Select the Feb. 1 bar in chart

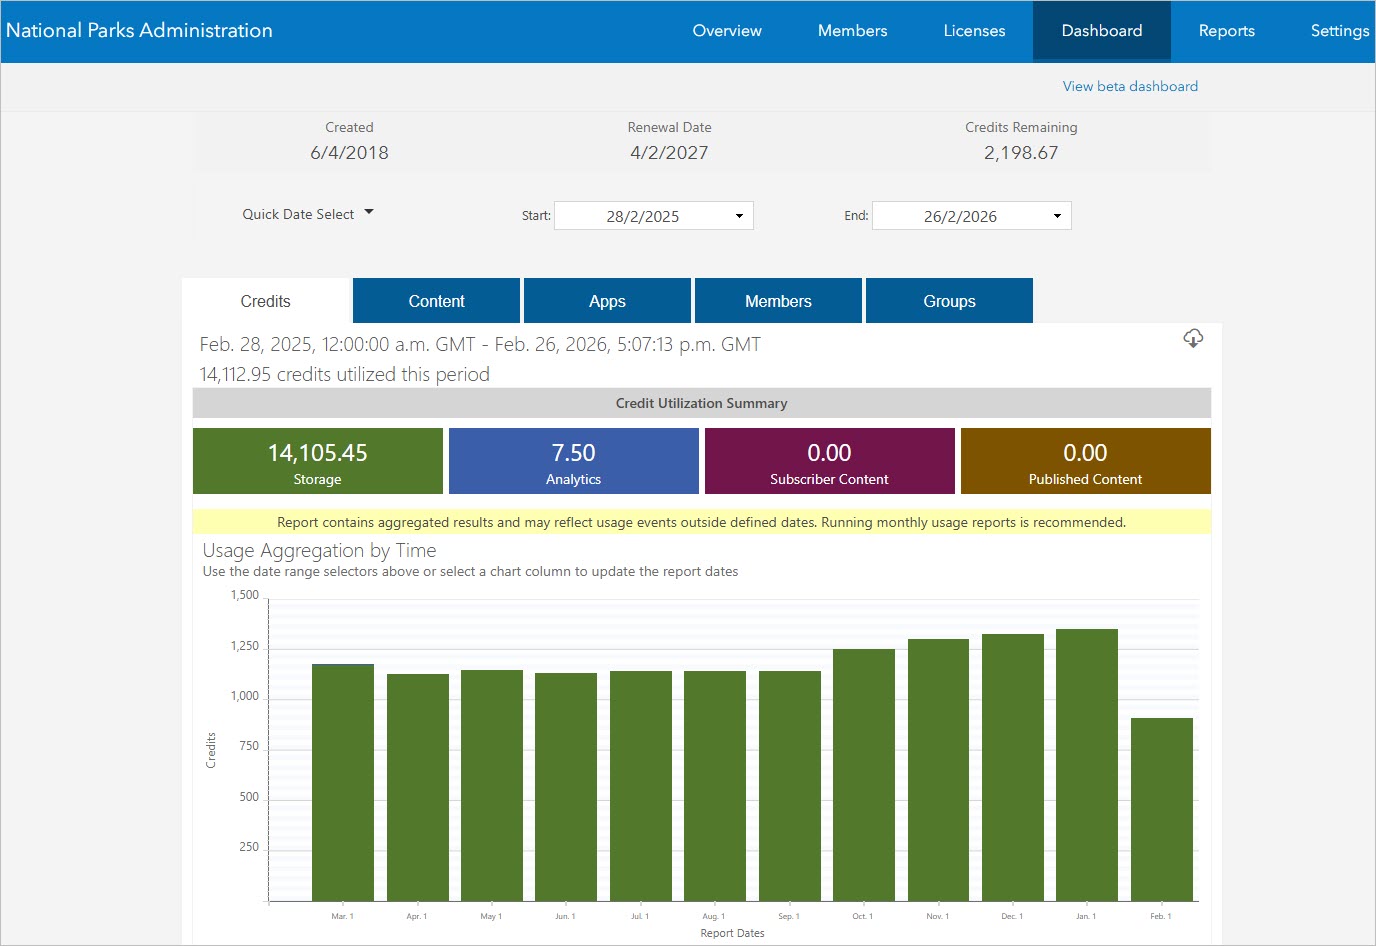(1160, 810)
